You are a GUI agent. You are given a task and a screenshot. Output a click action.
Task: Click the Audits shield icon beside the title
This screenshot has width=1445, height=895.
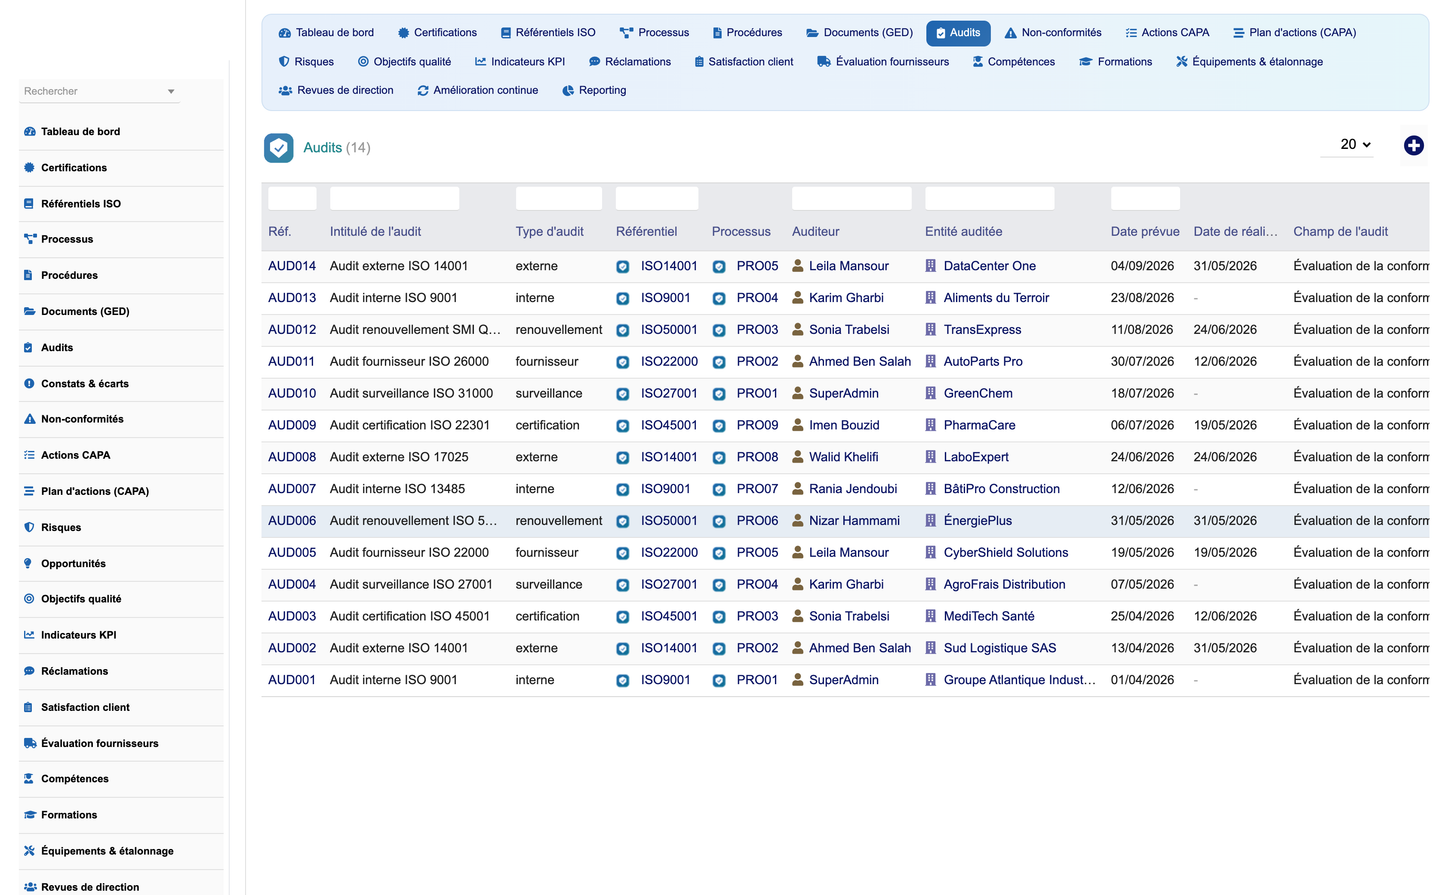279,148
